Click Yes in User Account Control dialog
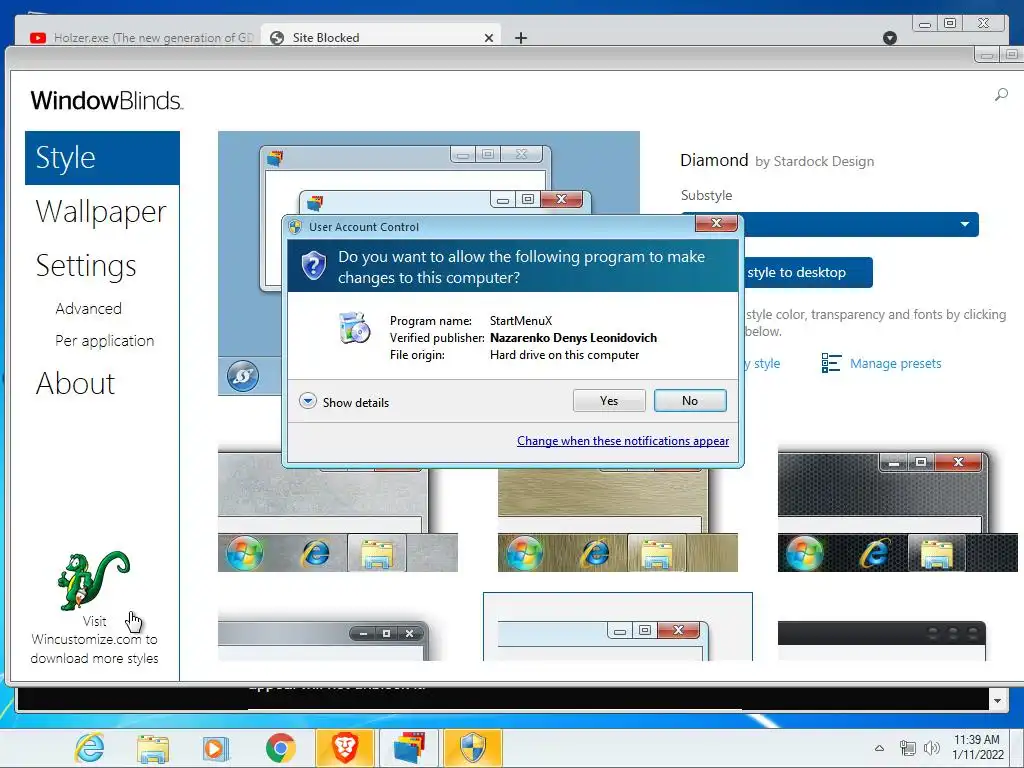The height and width of the screenshot is (768, 1024). pyautogui.click(x=609, y=401)
